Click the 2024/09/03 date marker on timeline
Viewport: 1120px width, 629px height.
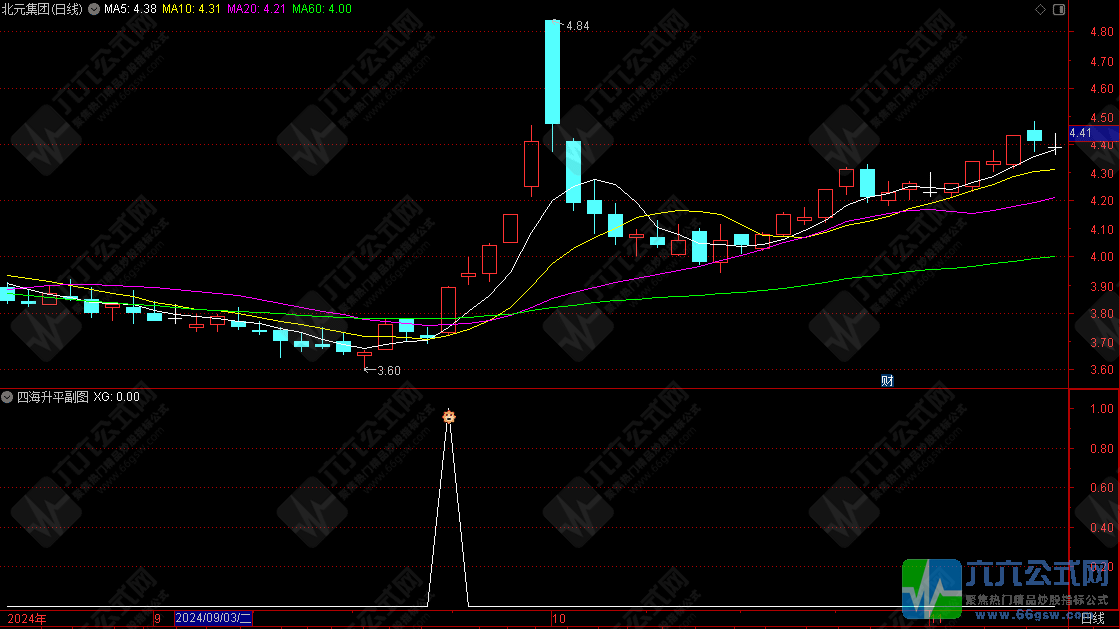pos(214,619)
